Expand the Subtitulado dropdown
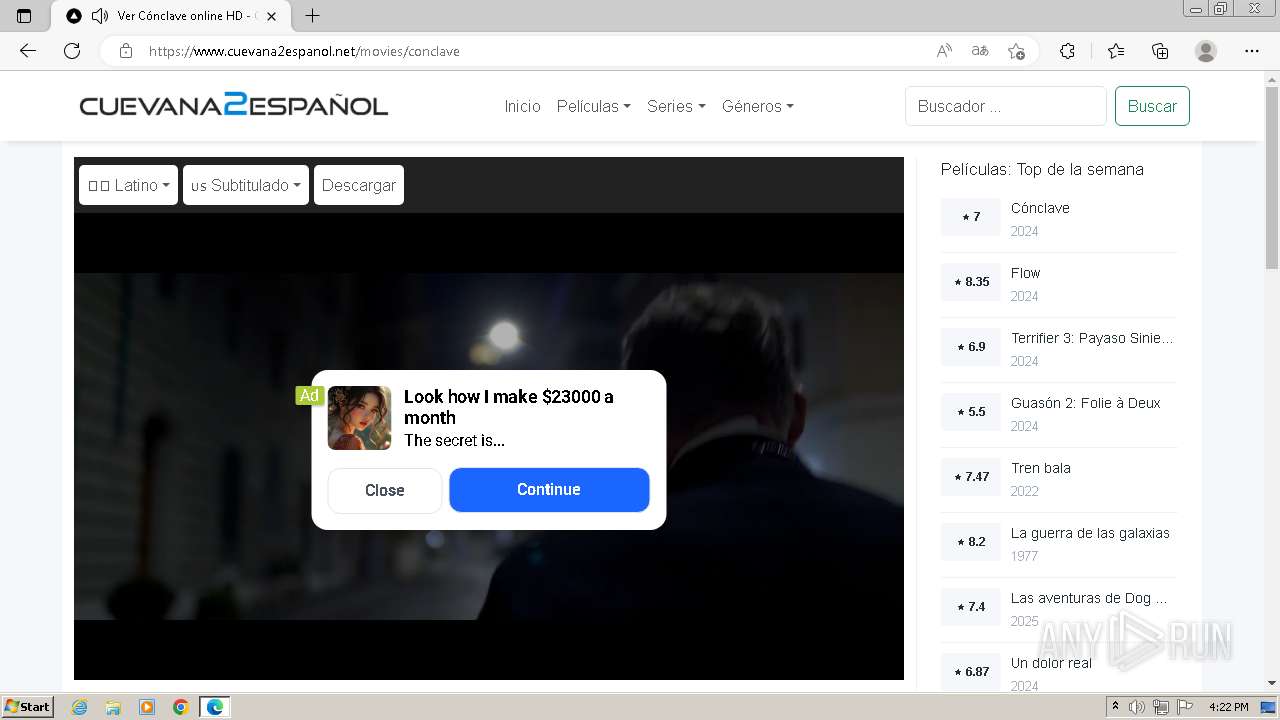Viewport: 1280px width, 720px height. [246, 185]
